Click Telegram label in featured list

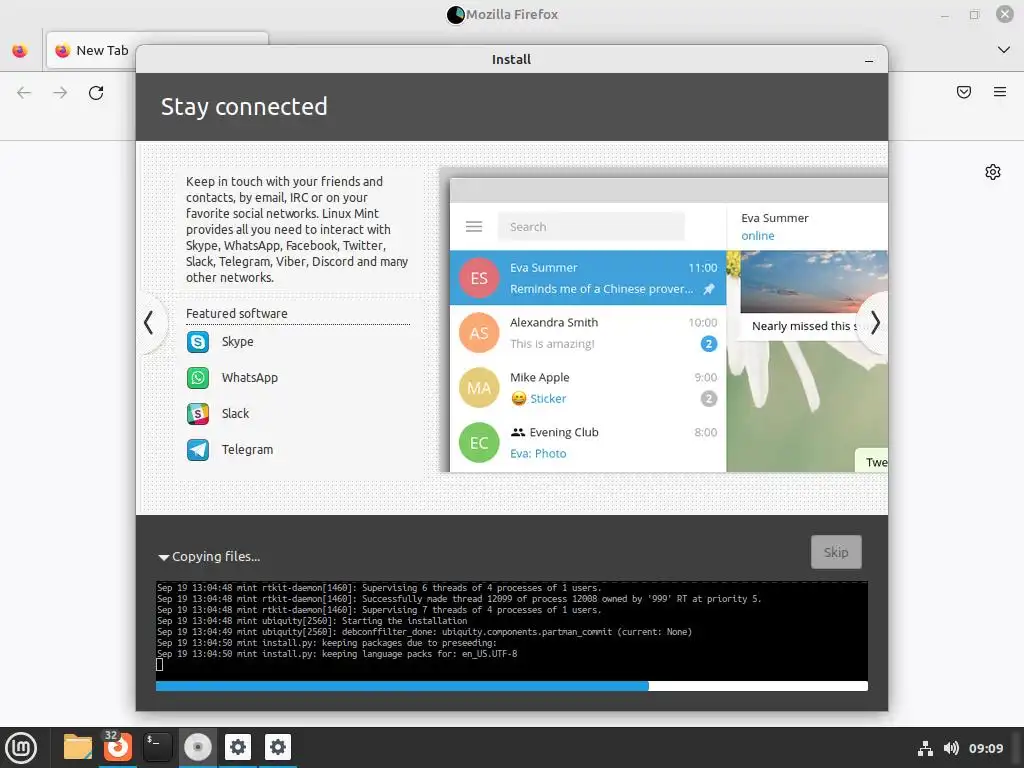[247, 449]
